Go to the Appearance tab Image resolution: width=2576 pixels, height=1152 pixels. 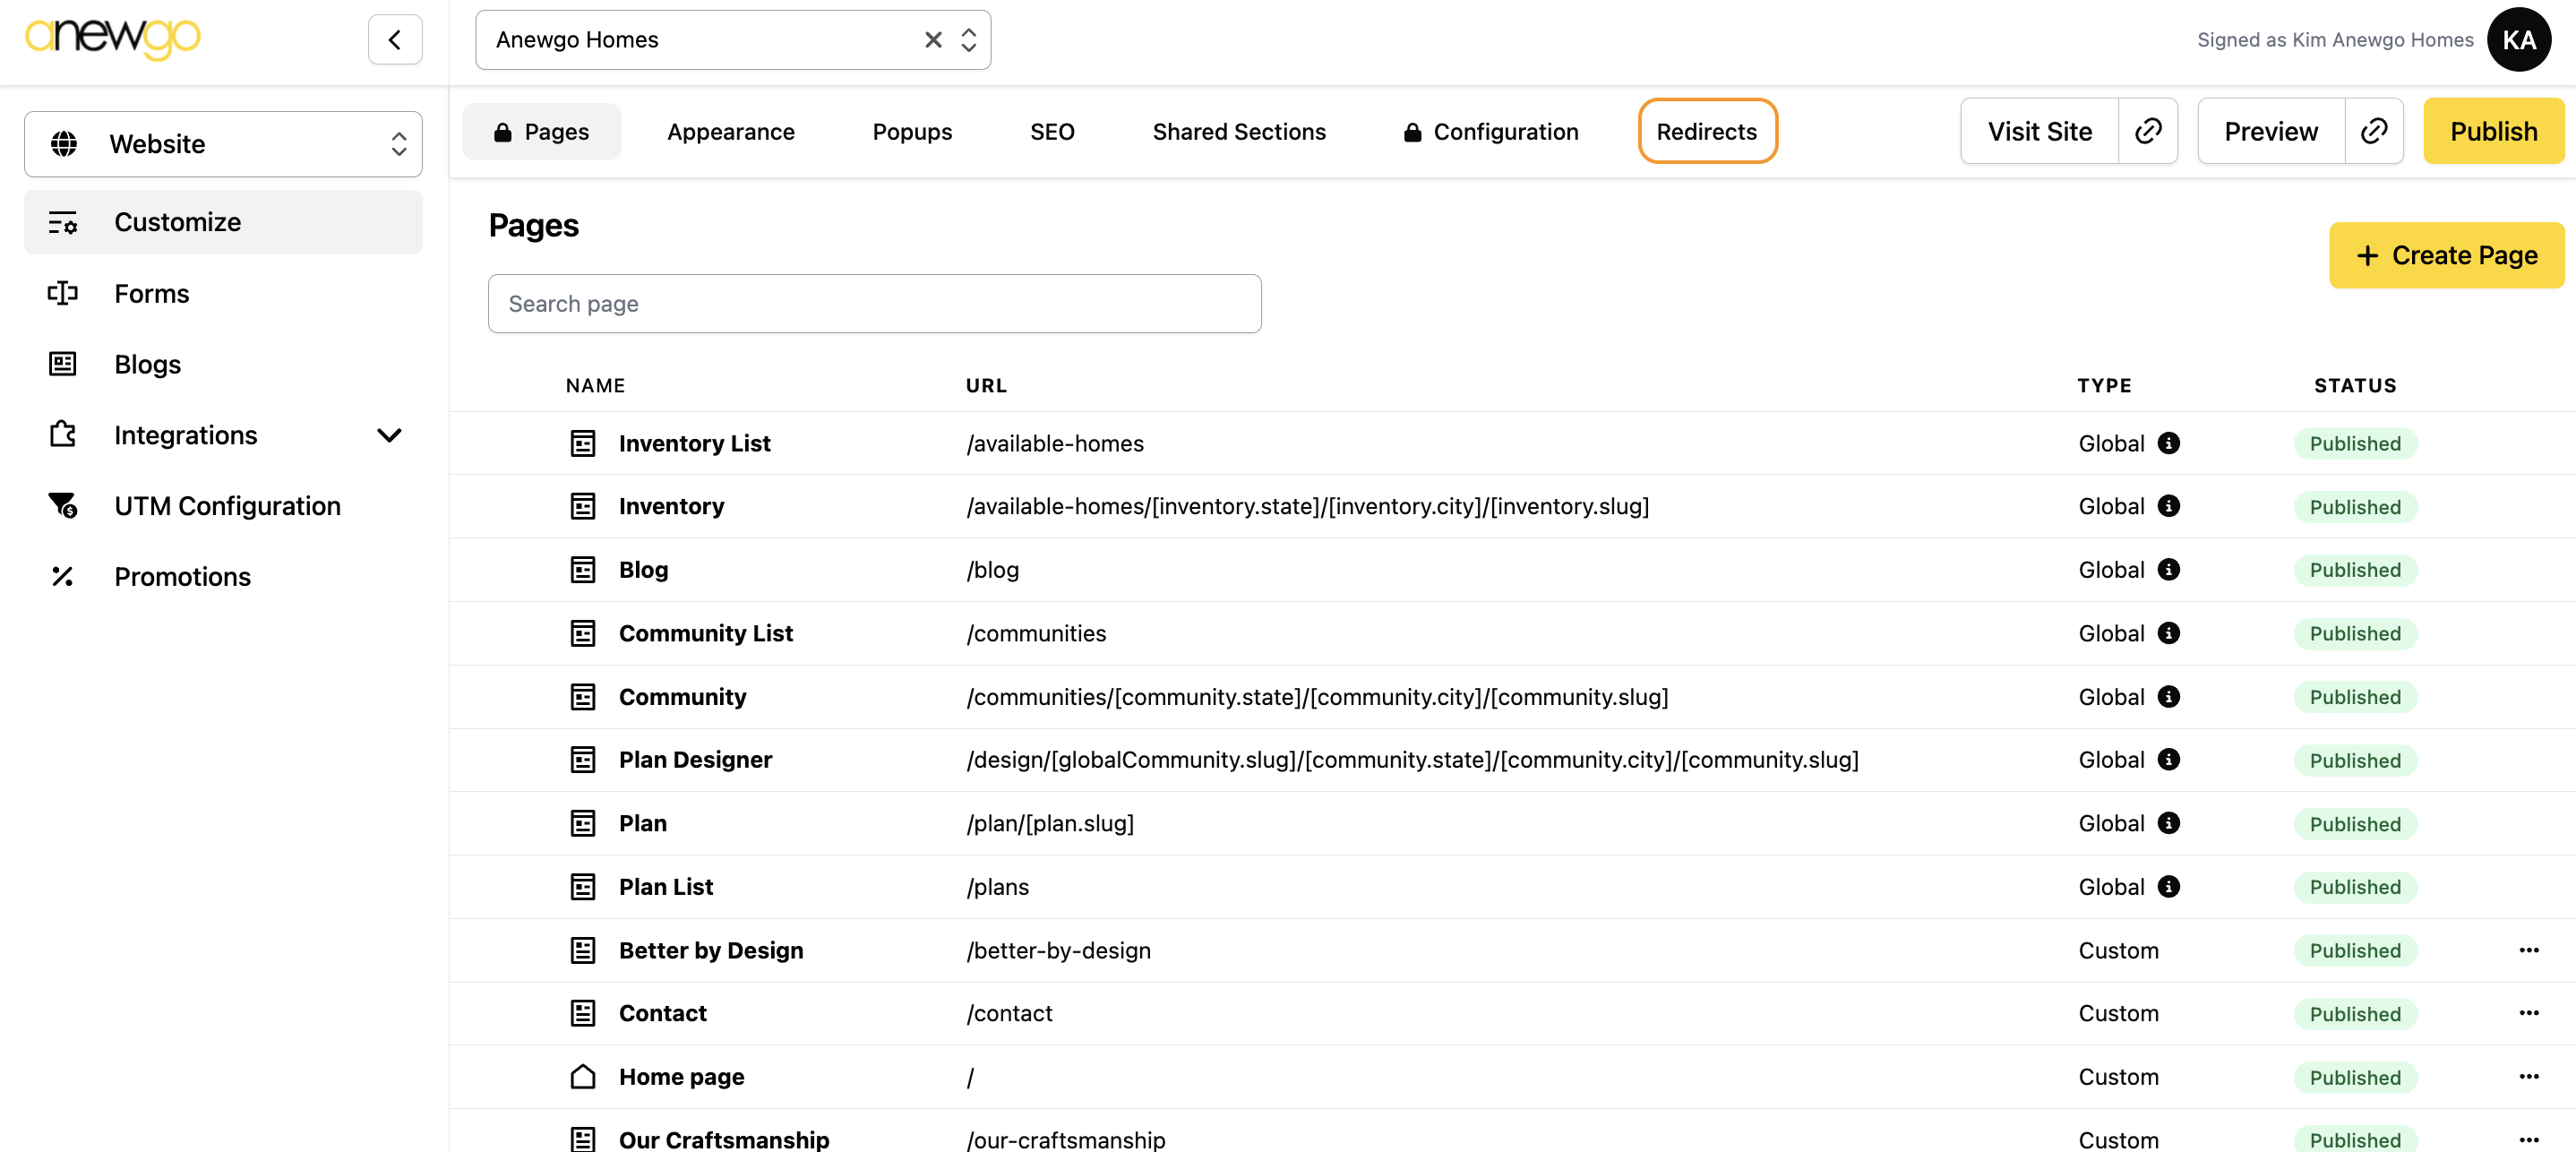click(730, 132)
